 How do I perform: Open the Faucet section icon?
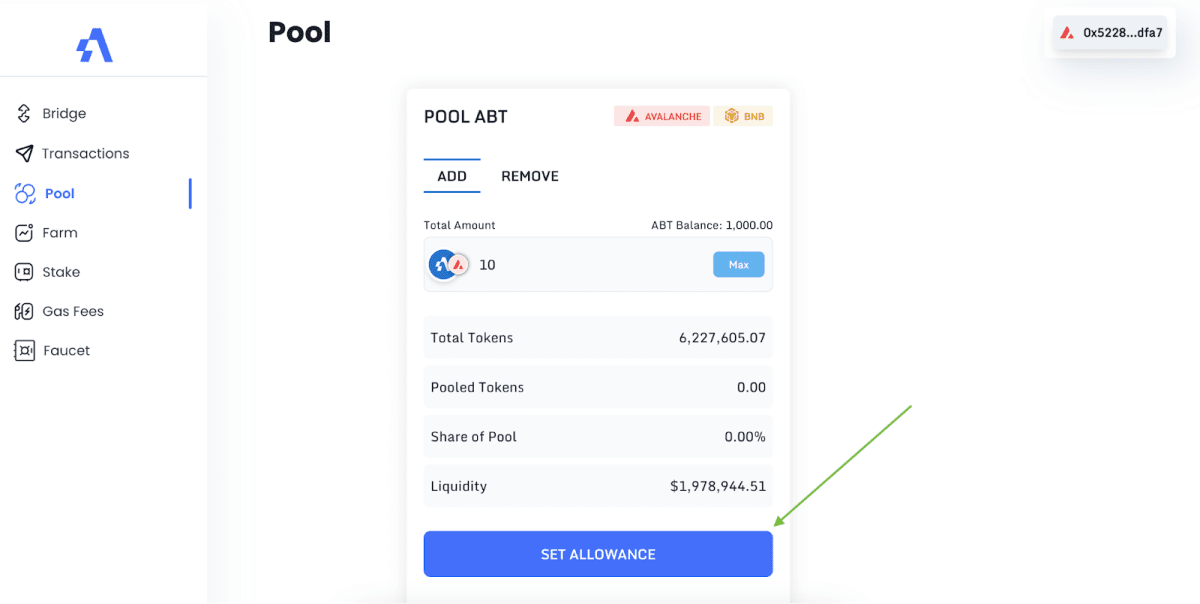tap(22, 350)
